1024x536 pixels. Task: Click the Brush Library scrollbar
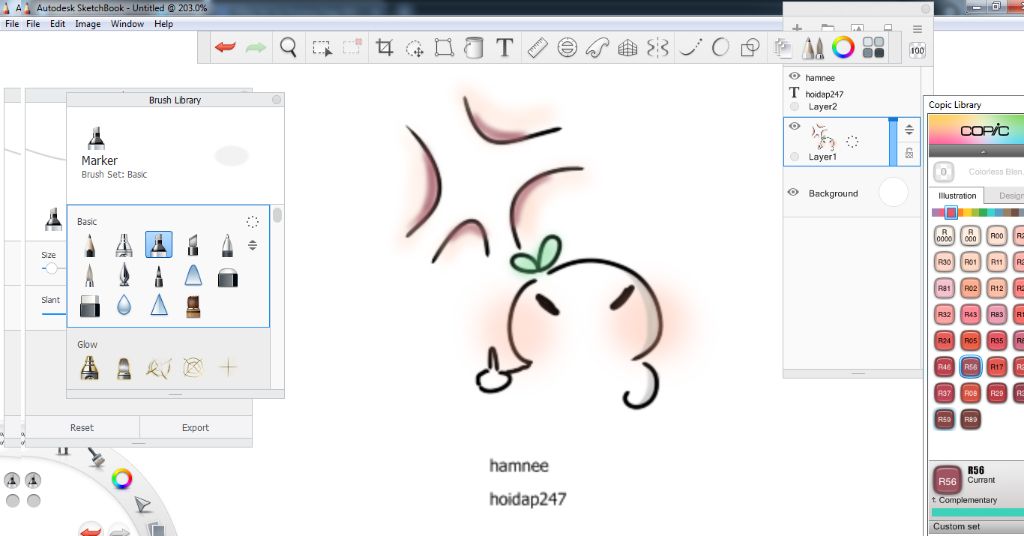[278, 215]
